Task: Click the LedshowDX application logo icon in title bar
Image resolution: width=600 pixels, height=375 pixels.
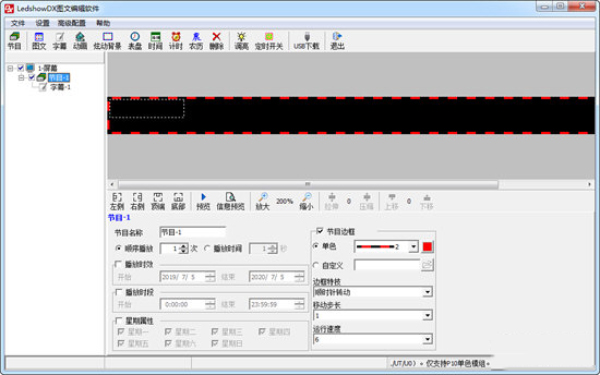Action: click(x=9, y=8)
